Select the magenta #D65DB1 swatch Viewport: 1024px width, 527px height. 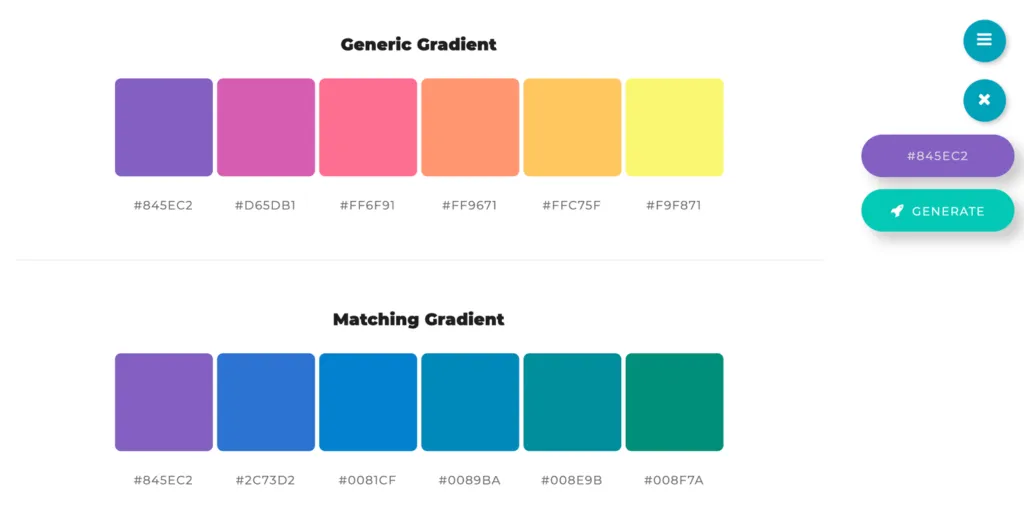click(266, 127)
